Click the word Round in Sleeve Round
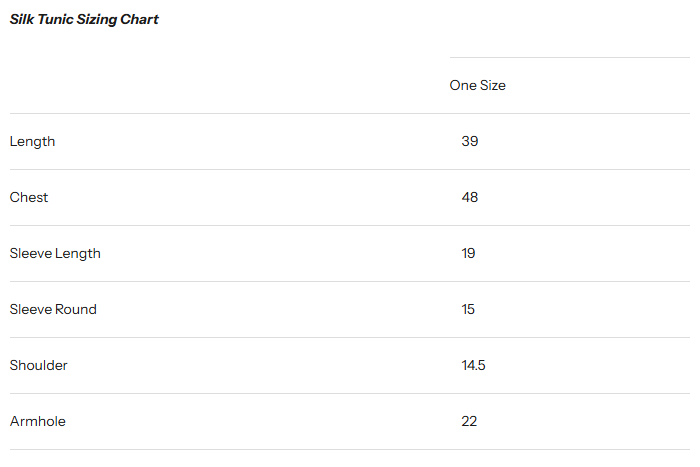Viewport: 700px width, 467px height. [76, 310]
